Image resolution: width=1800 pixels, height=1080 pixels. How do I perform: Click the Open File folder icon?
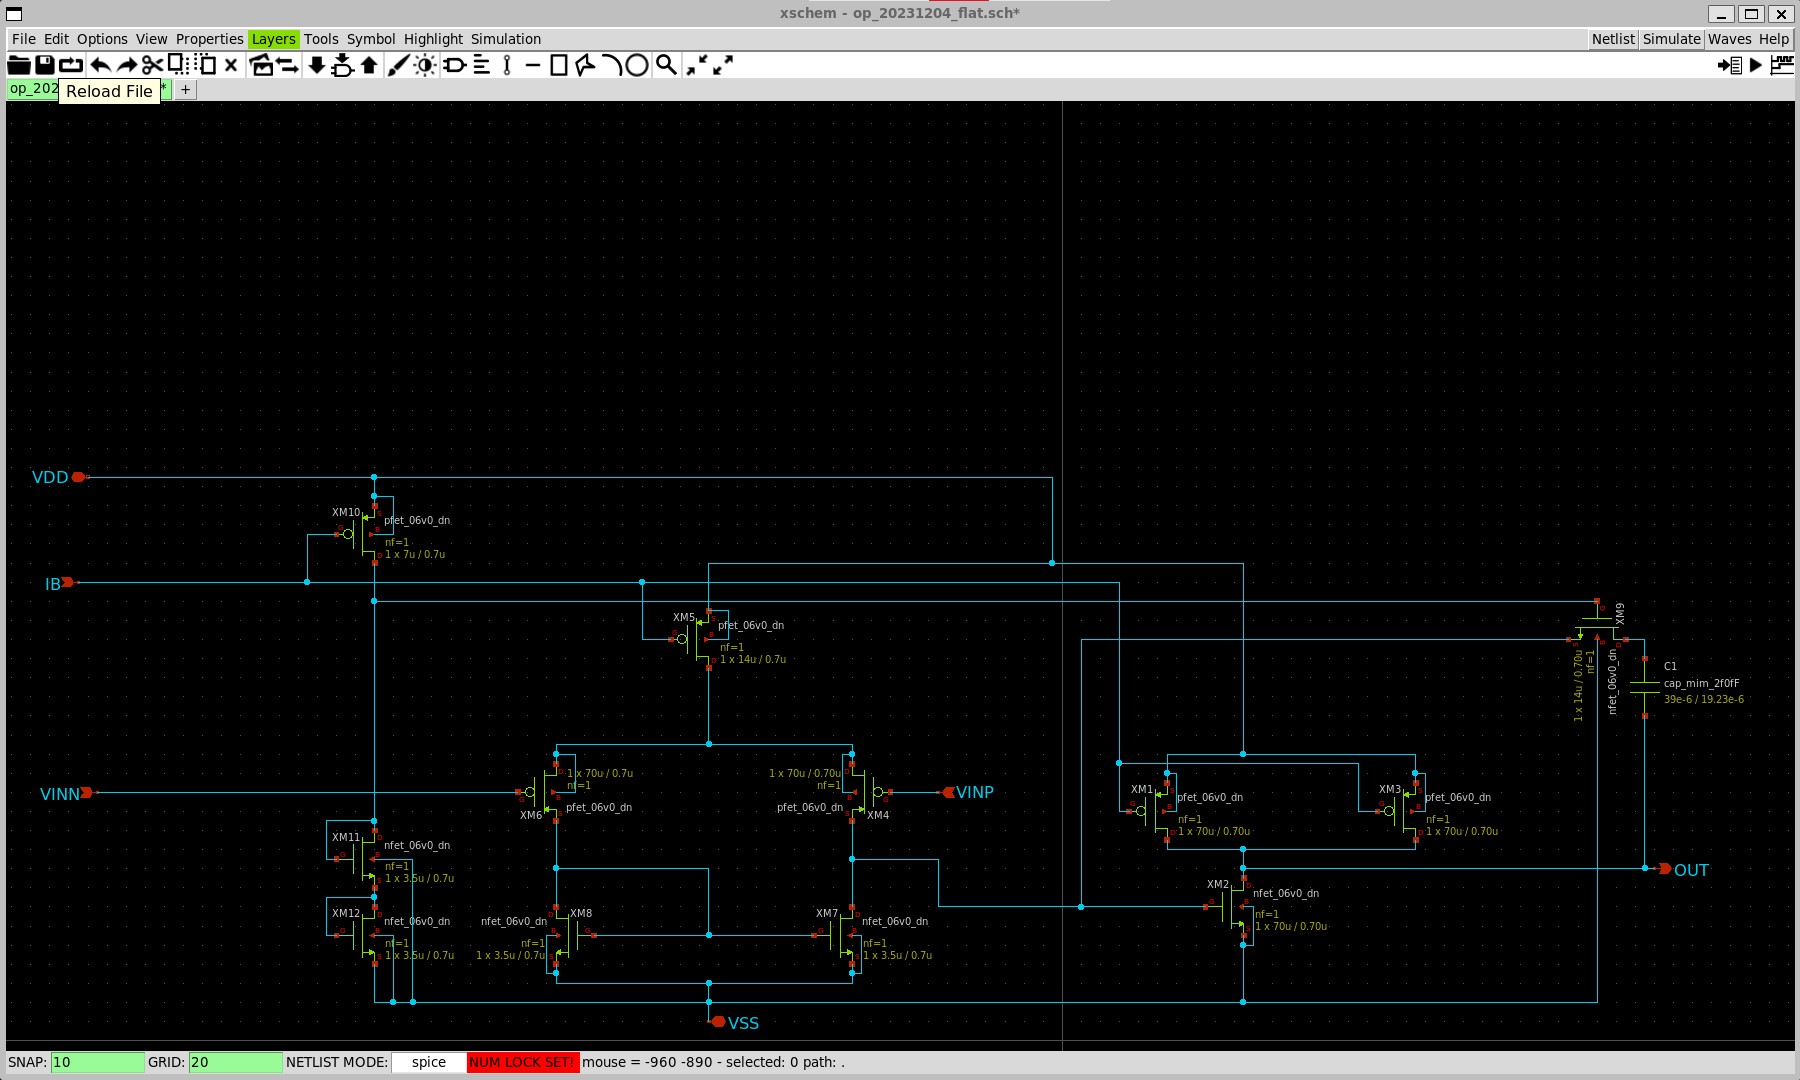click(19, 65)
